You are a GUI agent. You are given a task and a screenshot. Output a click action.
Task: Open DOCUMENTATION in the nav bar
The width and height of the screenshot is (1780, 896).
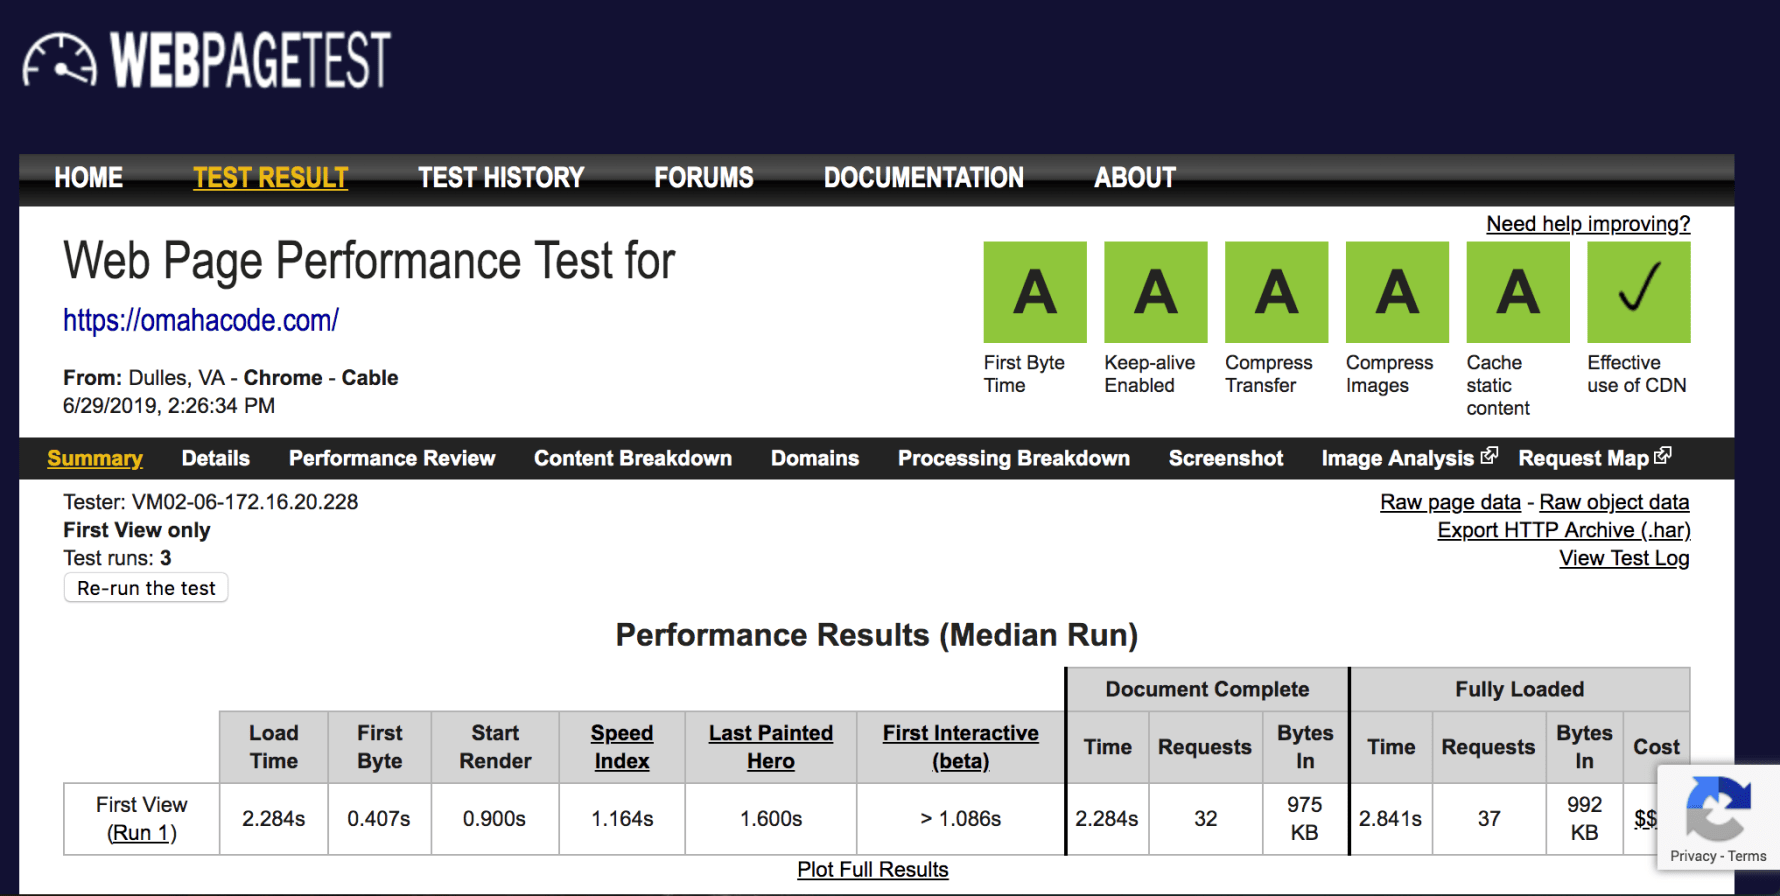point(924,178)
